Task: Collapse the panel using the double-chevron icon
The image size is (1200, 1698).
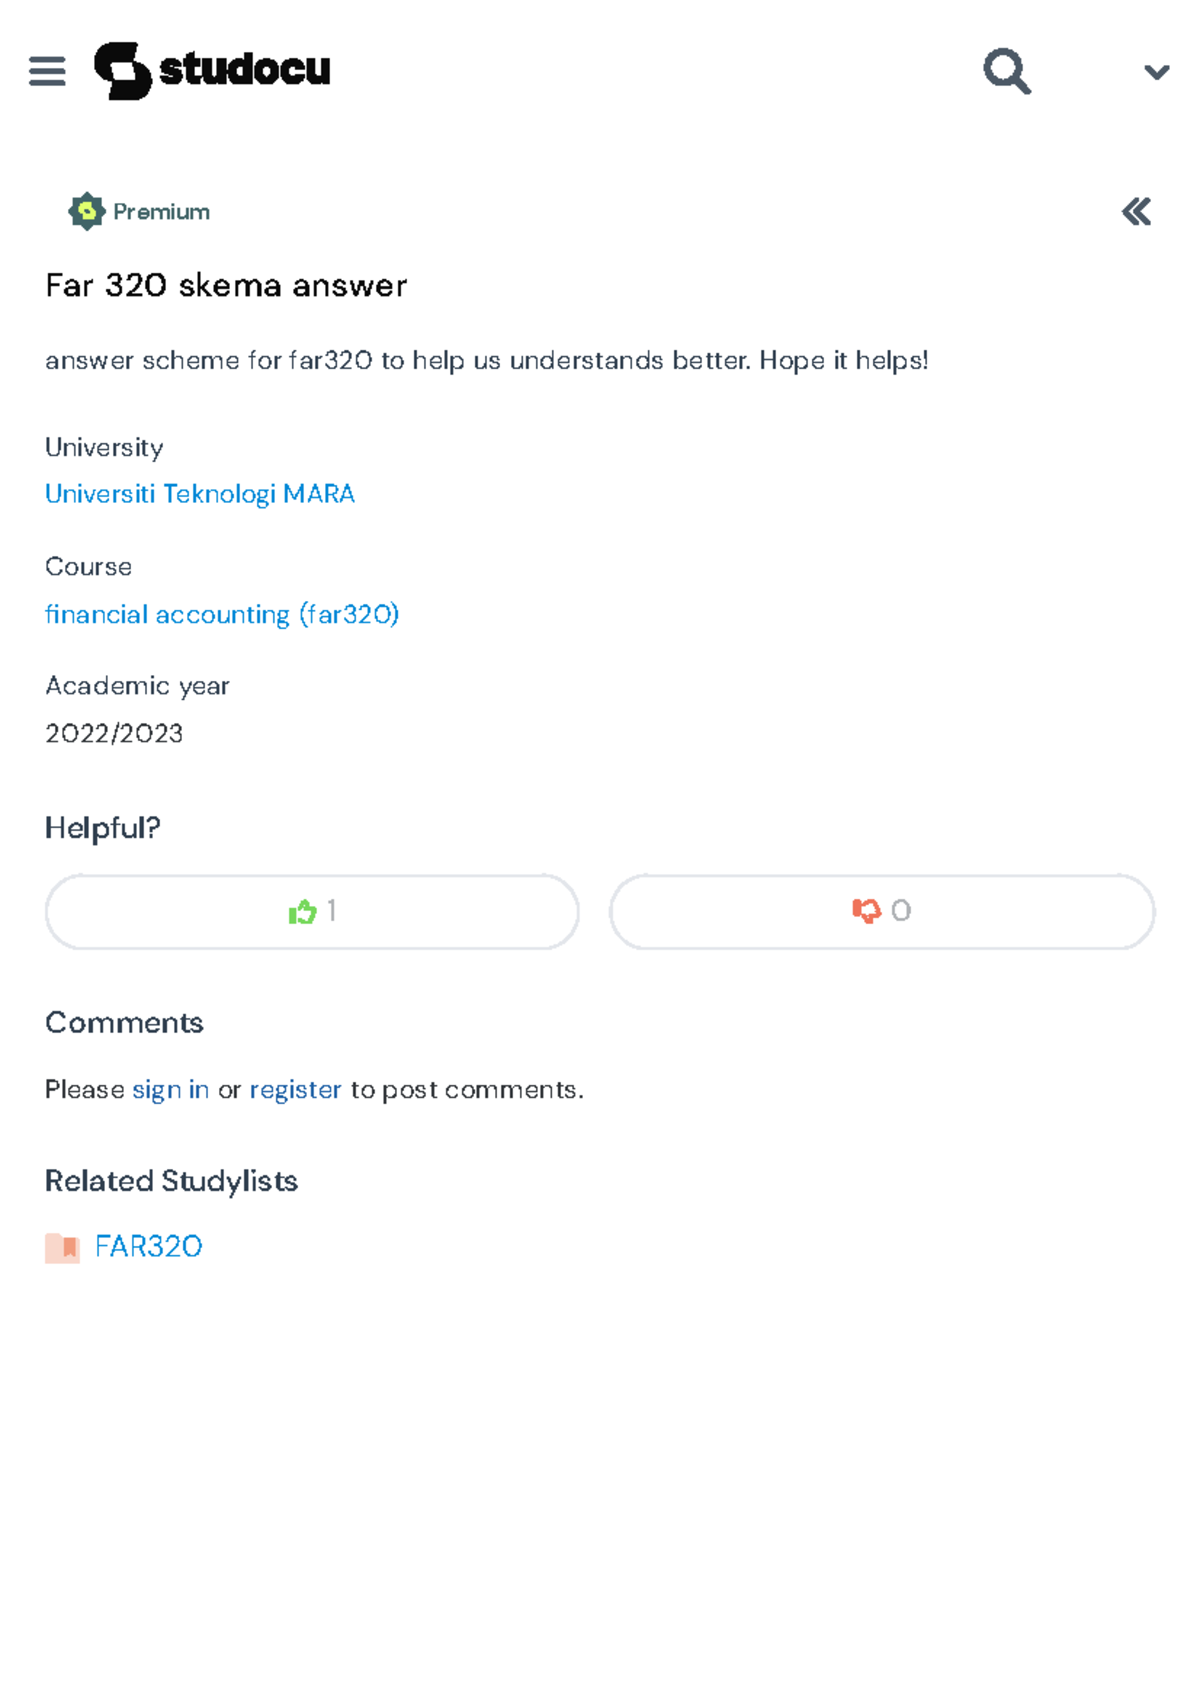Action: point(1135,211)
